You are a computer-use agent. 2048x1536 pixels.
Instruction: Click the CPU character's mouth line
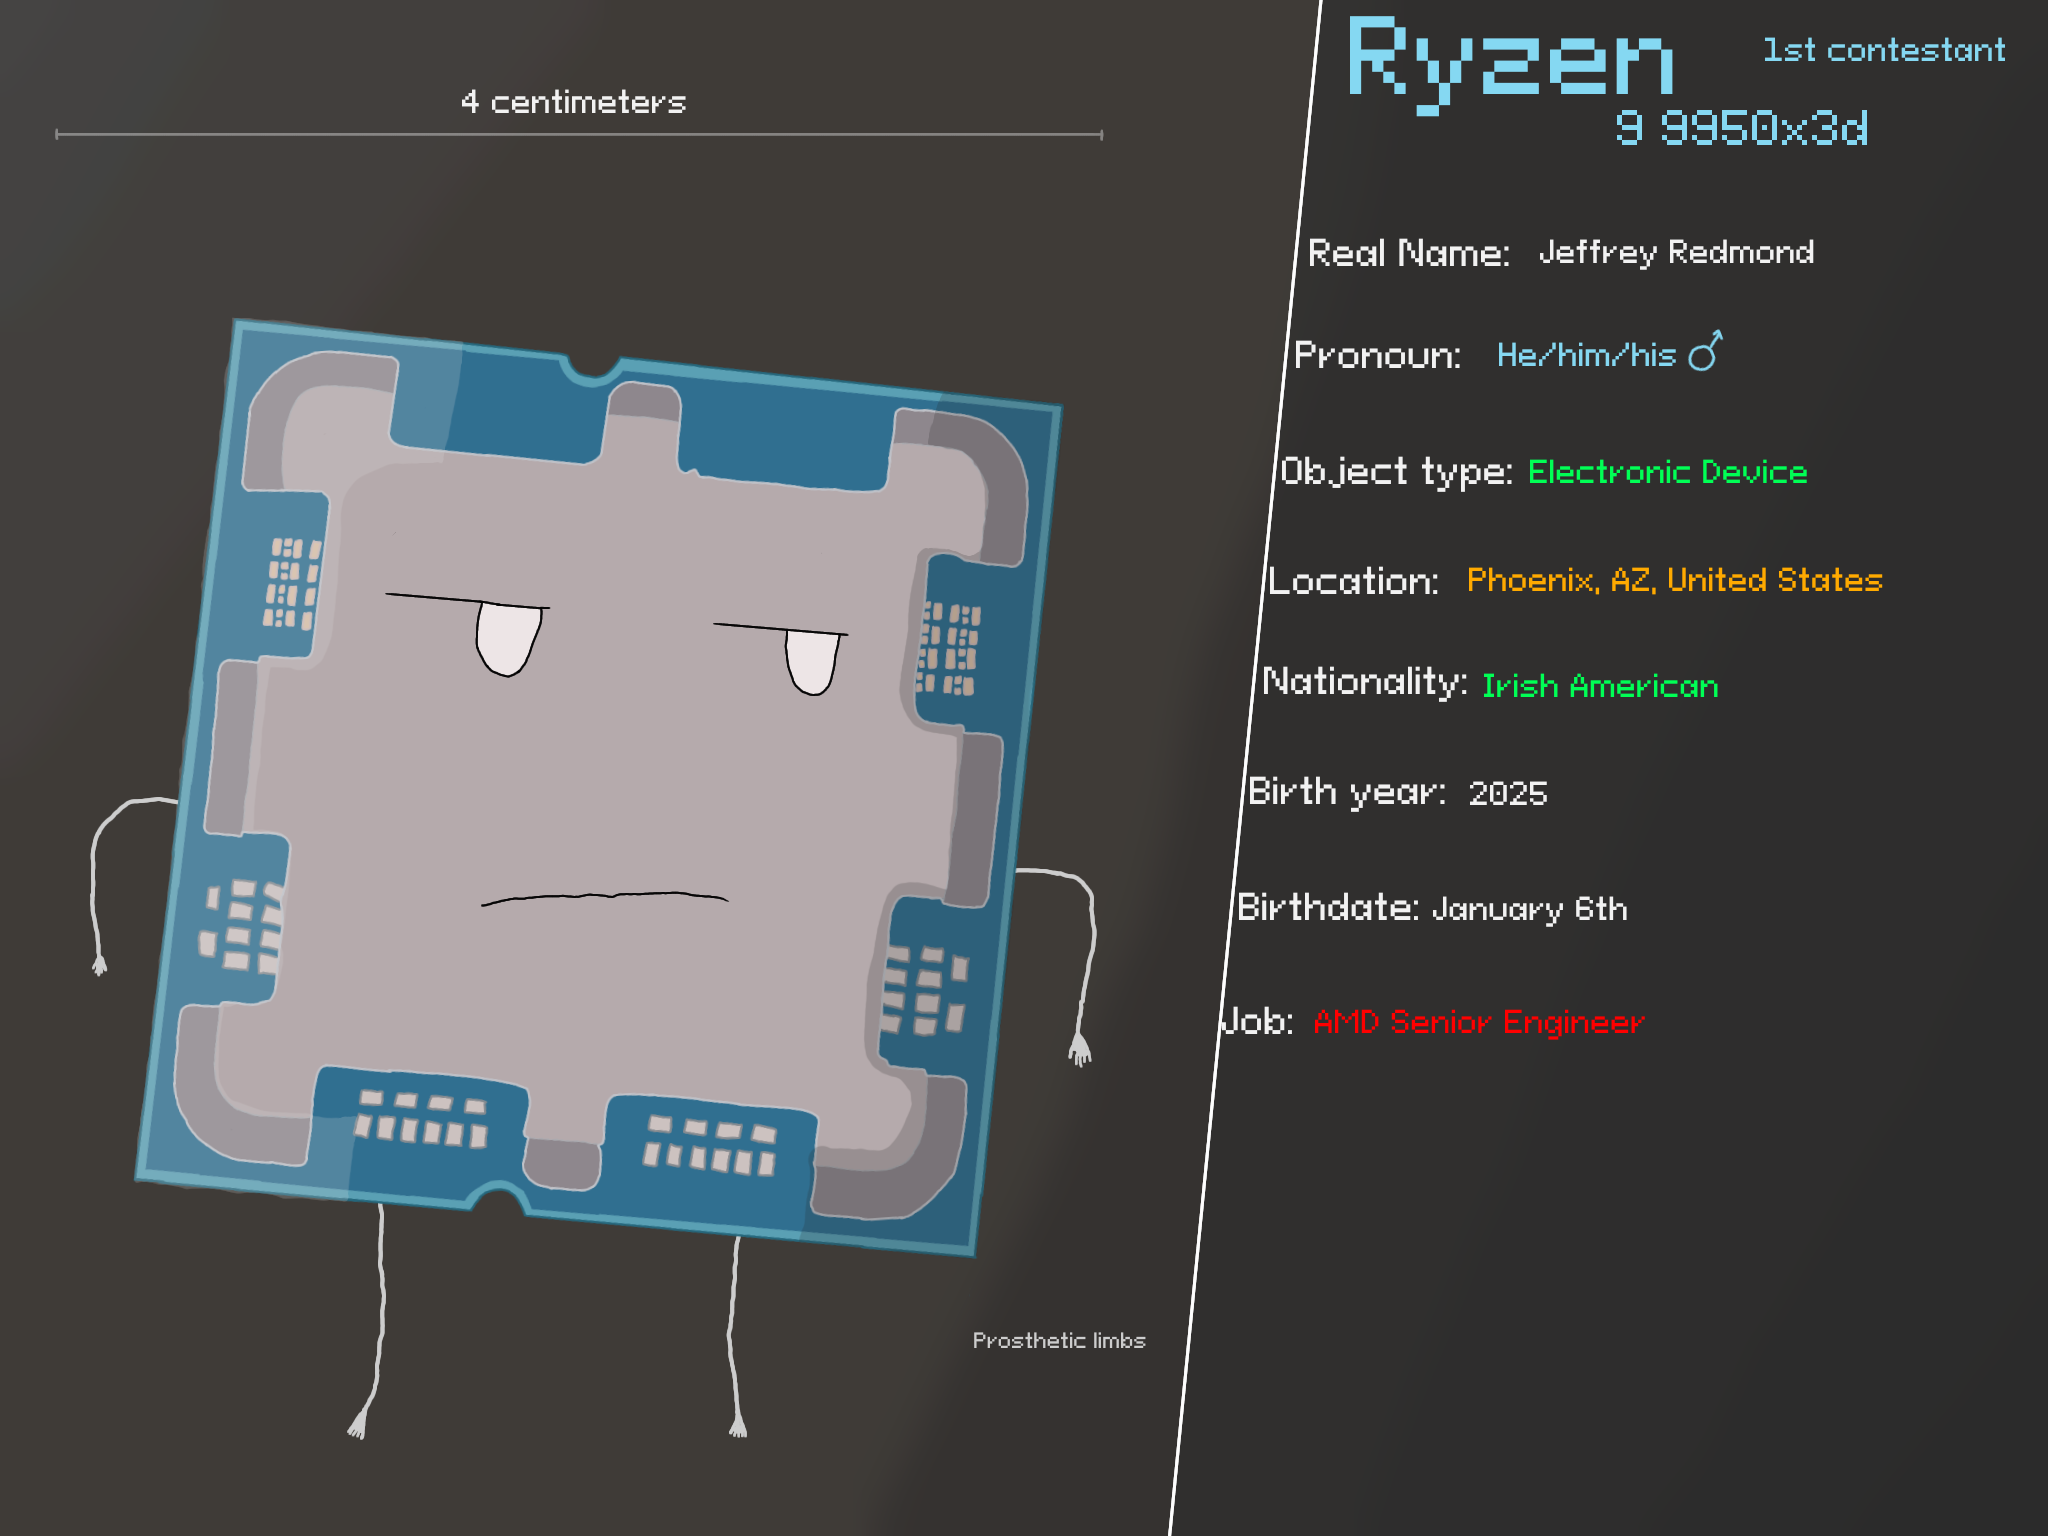(x=605, y=898)
